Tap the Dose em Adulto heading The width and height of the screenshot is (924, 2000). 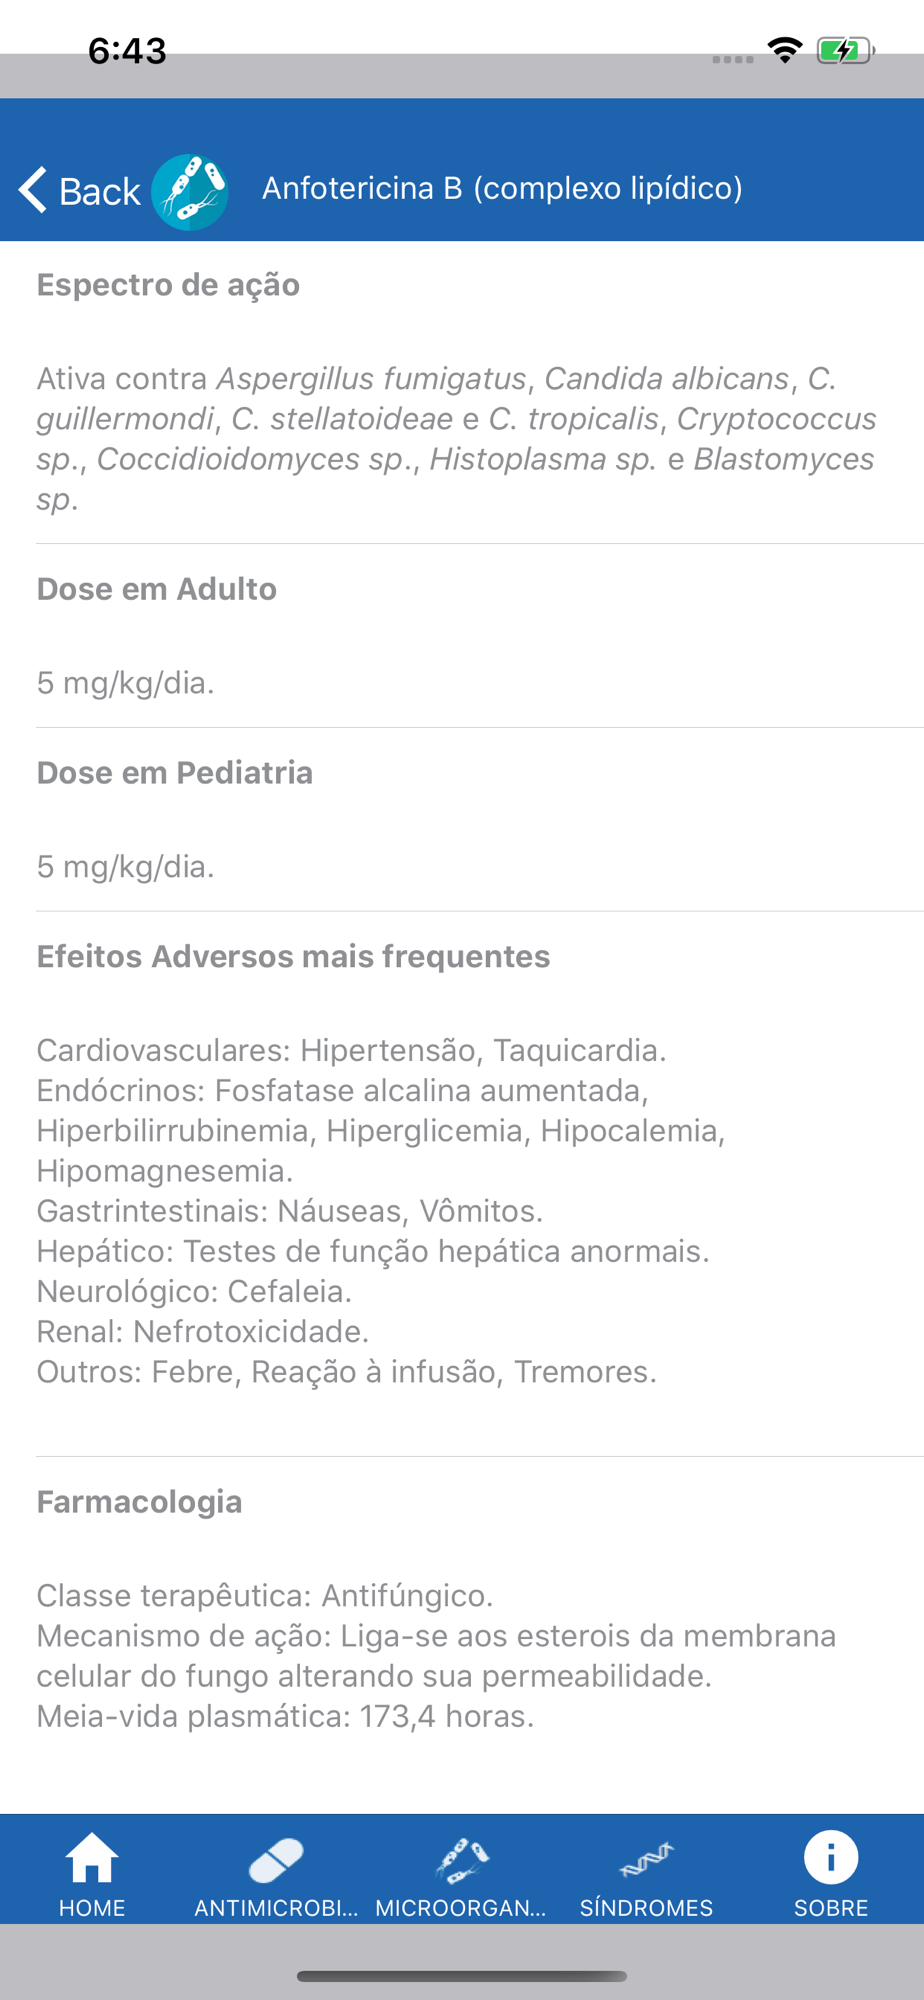(x=157, y=589)
